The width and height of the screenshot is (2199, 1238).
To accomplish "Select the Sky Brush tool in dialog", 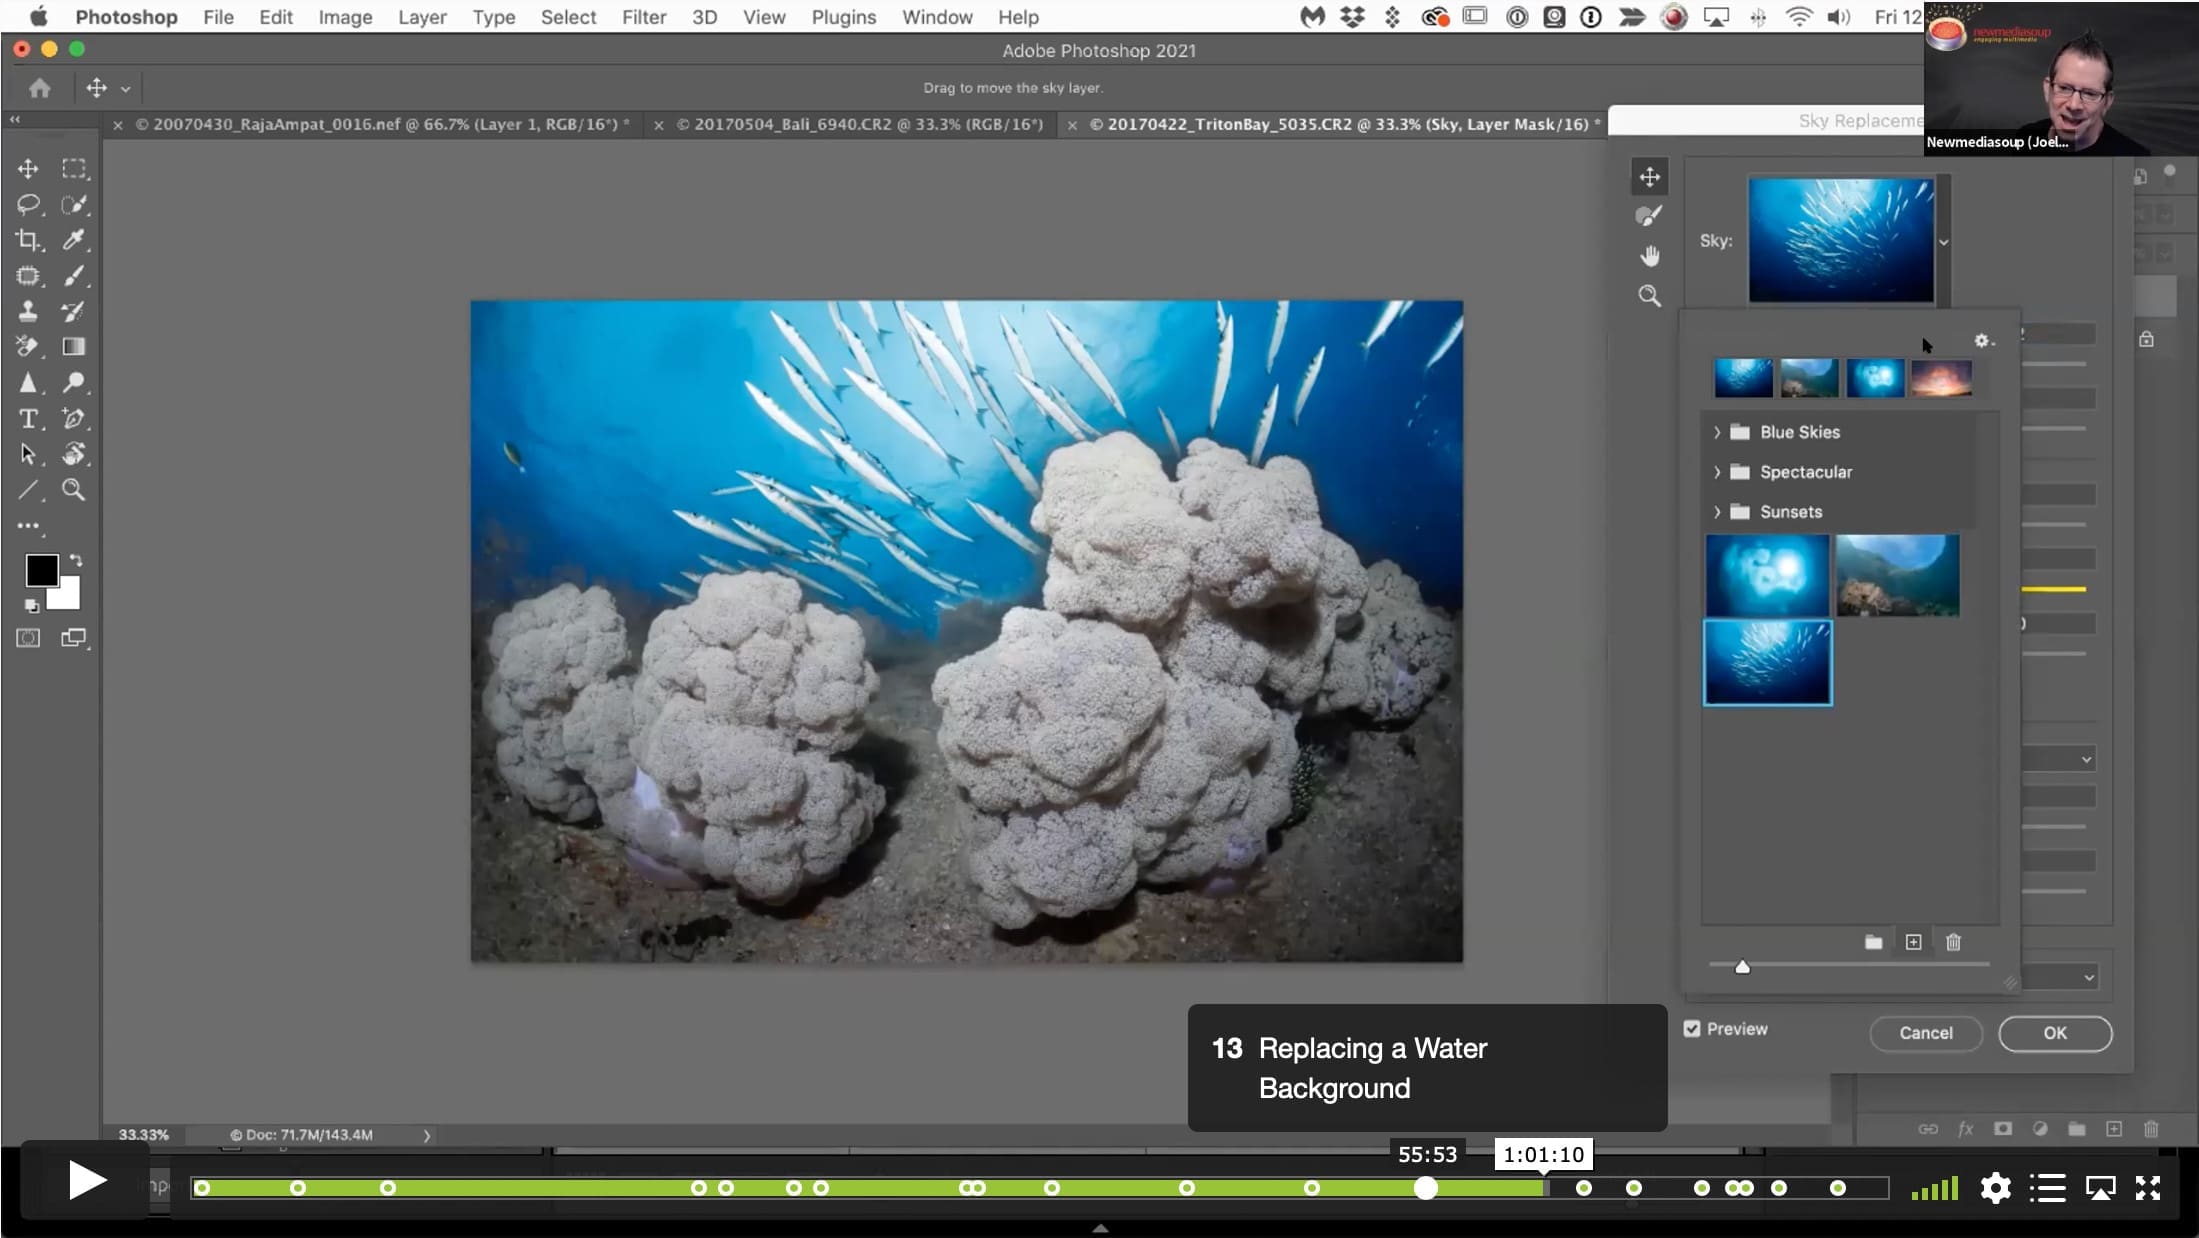I will point(1649,215).
